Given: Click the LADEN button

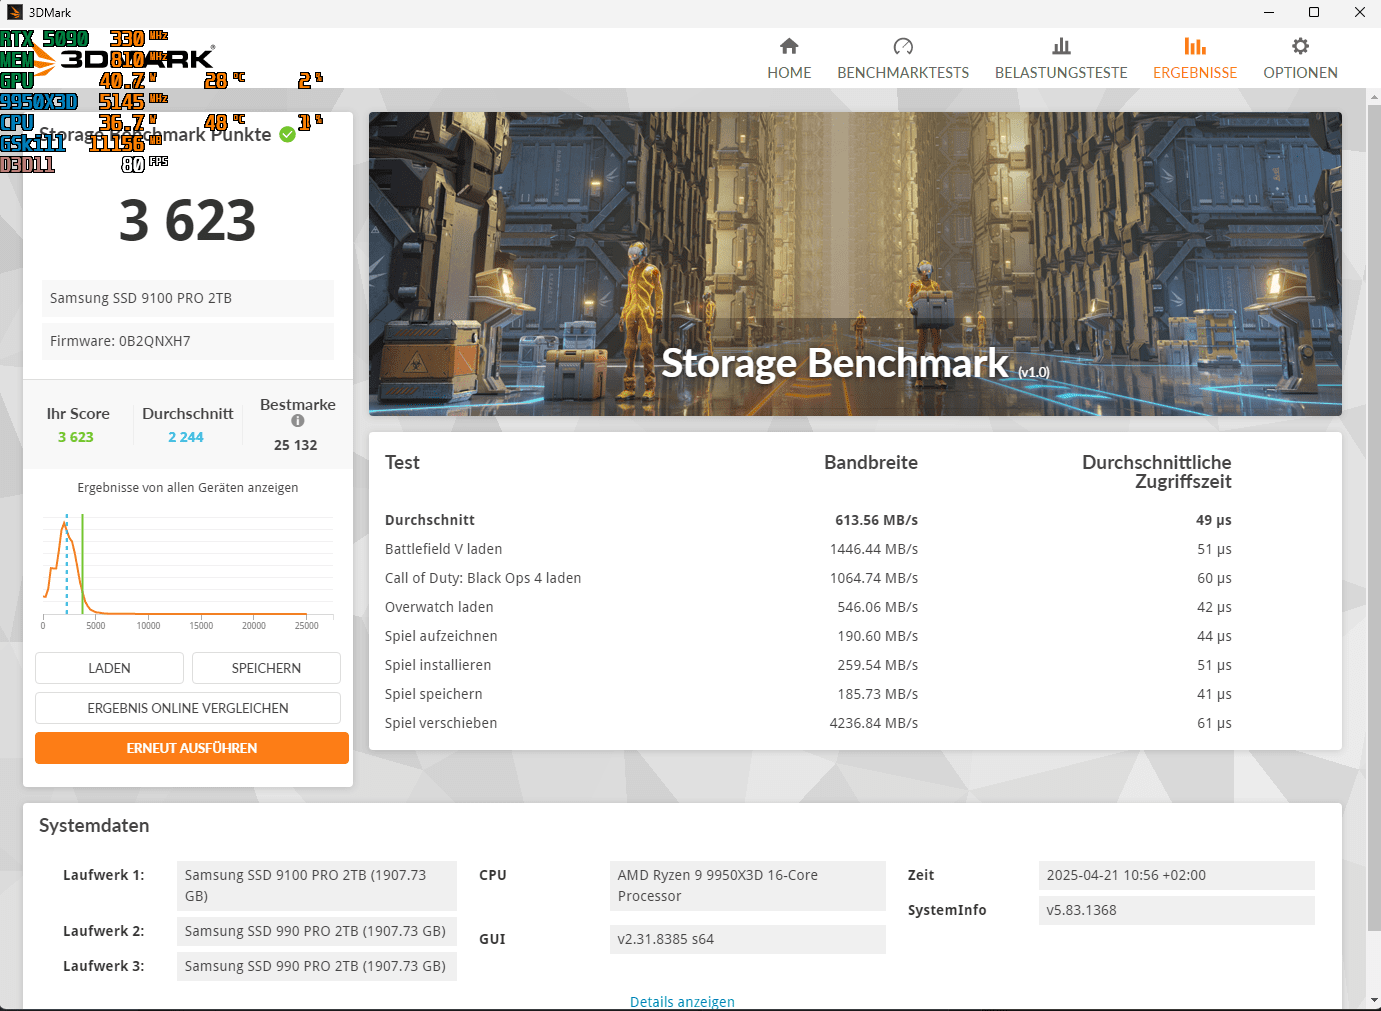Looking at the screenshot, I should pyautogui.click(x=109, y=668).
